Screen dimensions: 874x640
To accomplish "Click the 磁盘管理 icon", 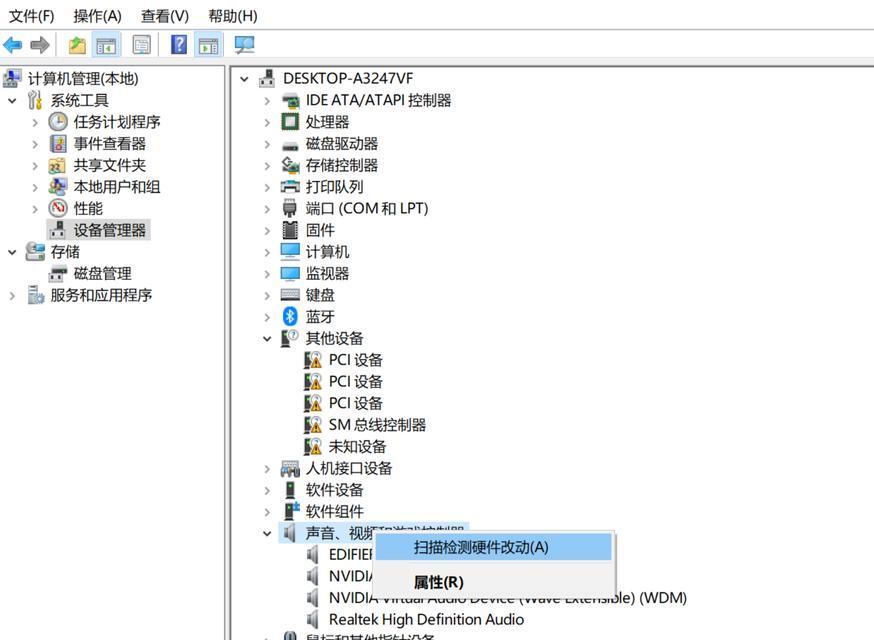I will (x=58, y=274).
